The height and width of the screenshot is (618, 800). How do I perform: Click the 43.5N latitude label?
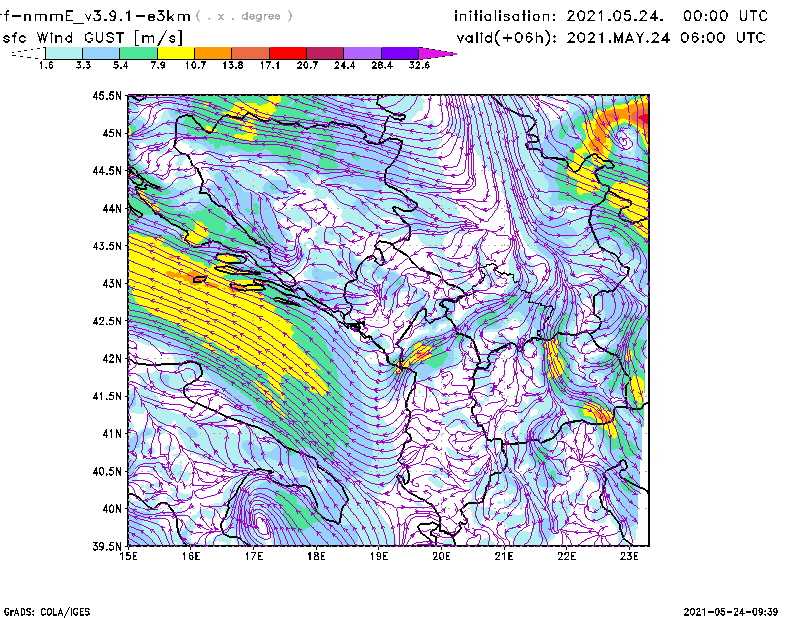(x=107, y=246)
